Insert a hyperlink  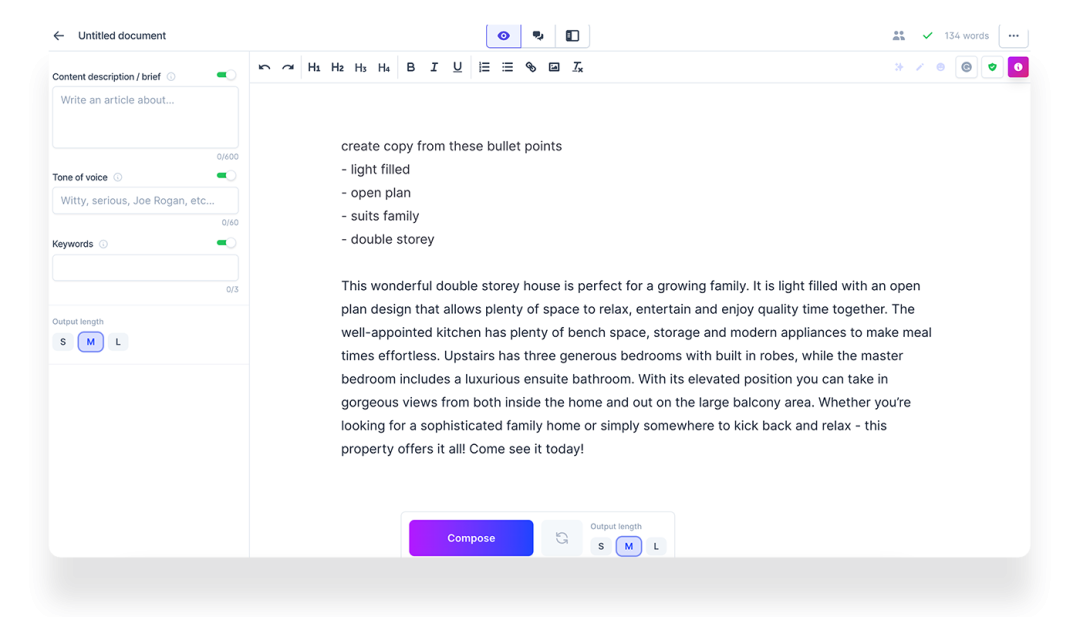pos(531,67)
